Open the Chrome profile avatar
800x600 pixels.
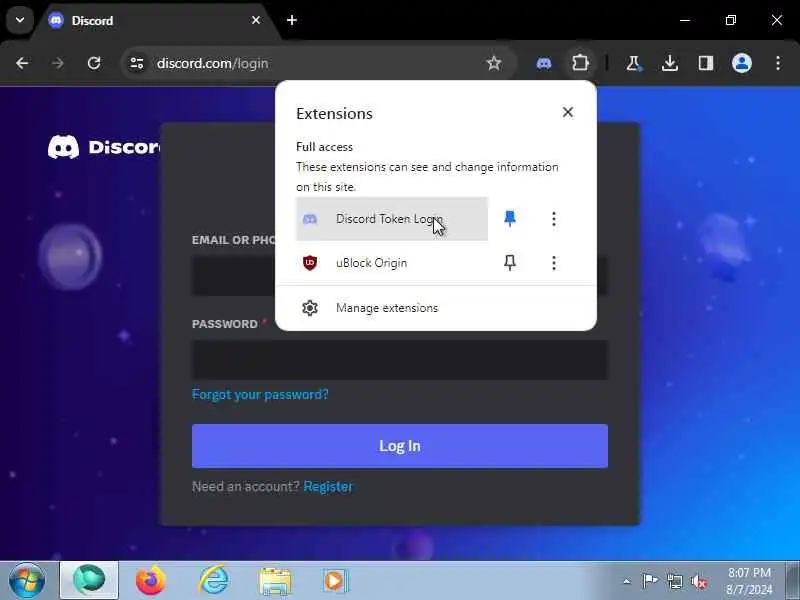[x=742, y=63]
